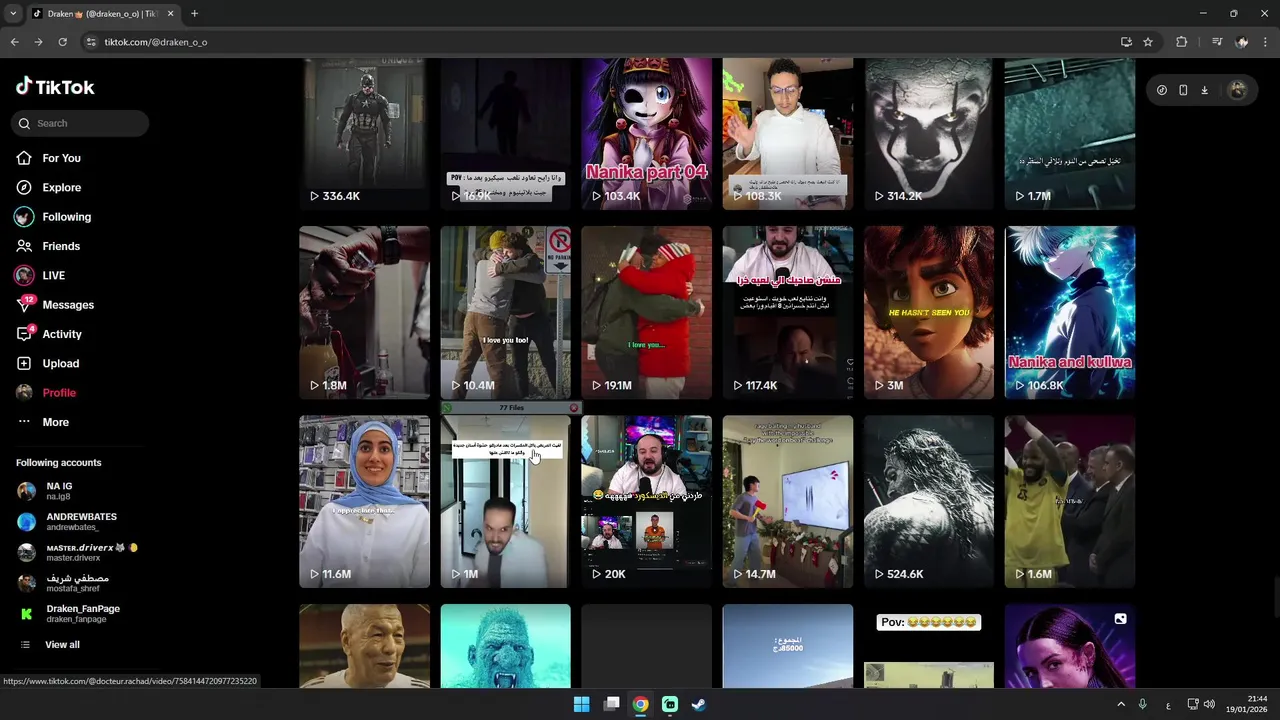
Task: Go to the Following feed
Action: point(66,217)
